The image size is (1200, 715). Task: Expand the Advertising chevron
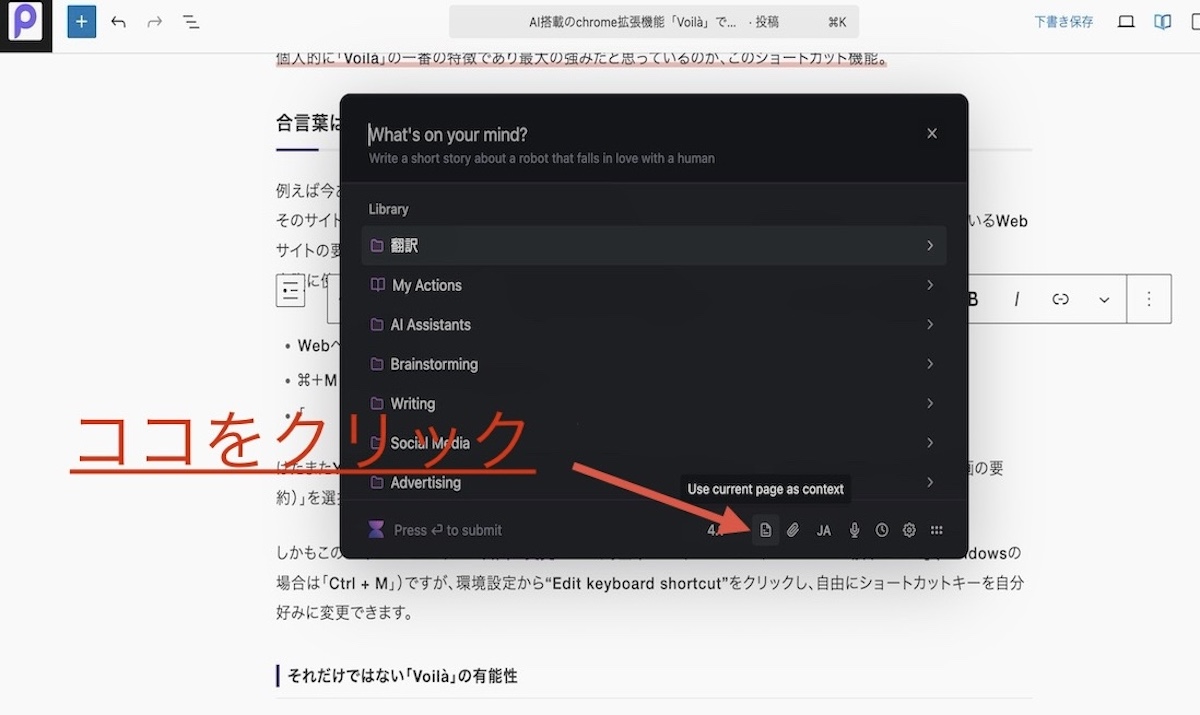(x=930, y=482)
